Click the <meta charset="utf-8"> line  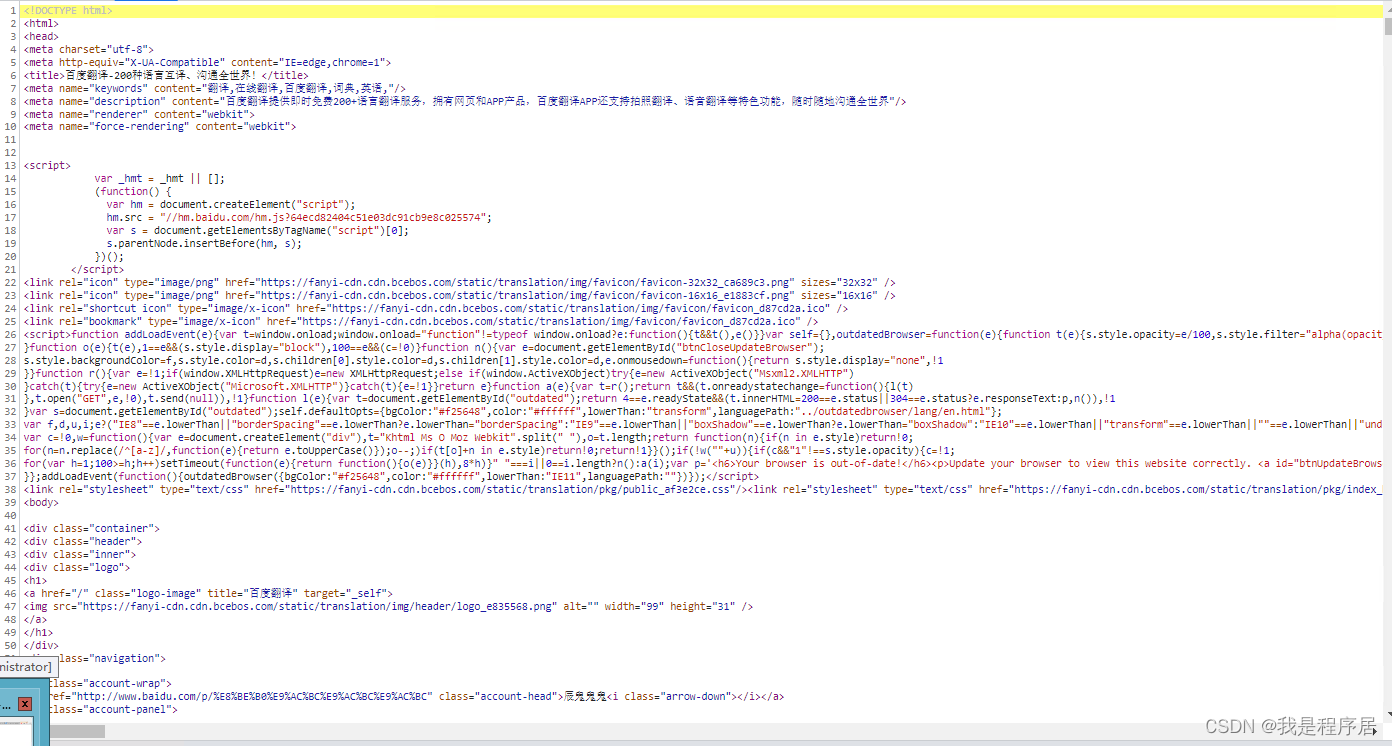[x=89, y=49]
